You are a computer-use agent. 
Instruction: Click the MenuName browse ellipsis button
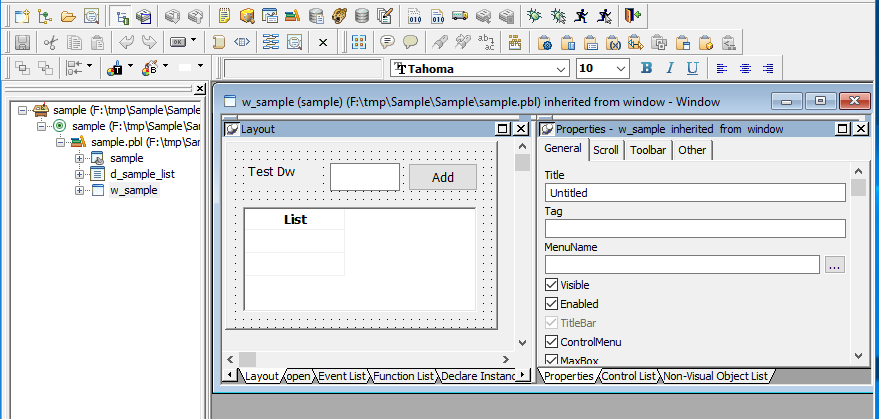835,265
